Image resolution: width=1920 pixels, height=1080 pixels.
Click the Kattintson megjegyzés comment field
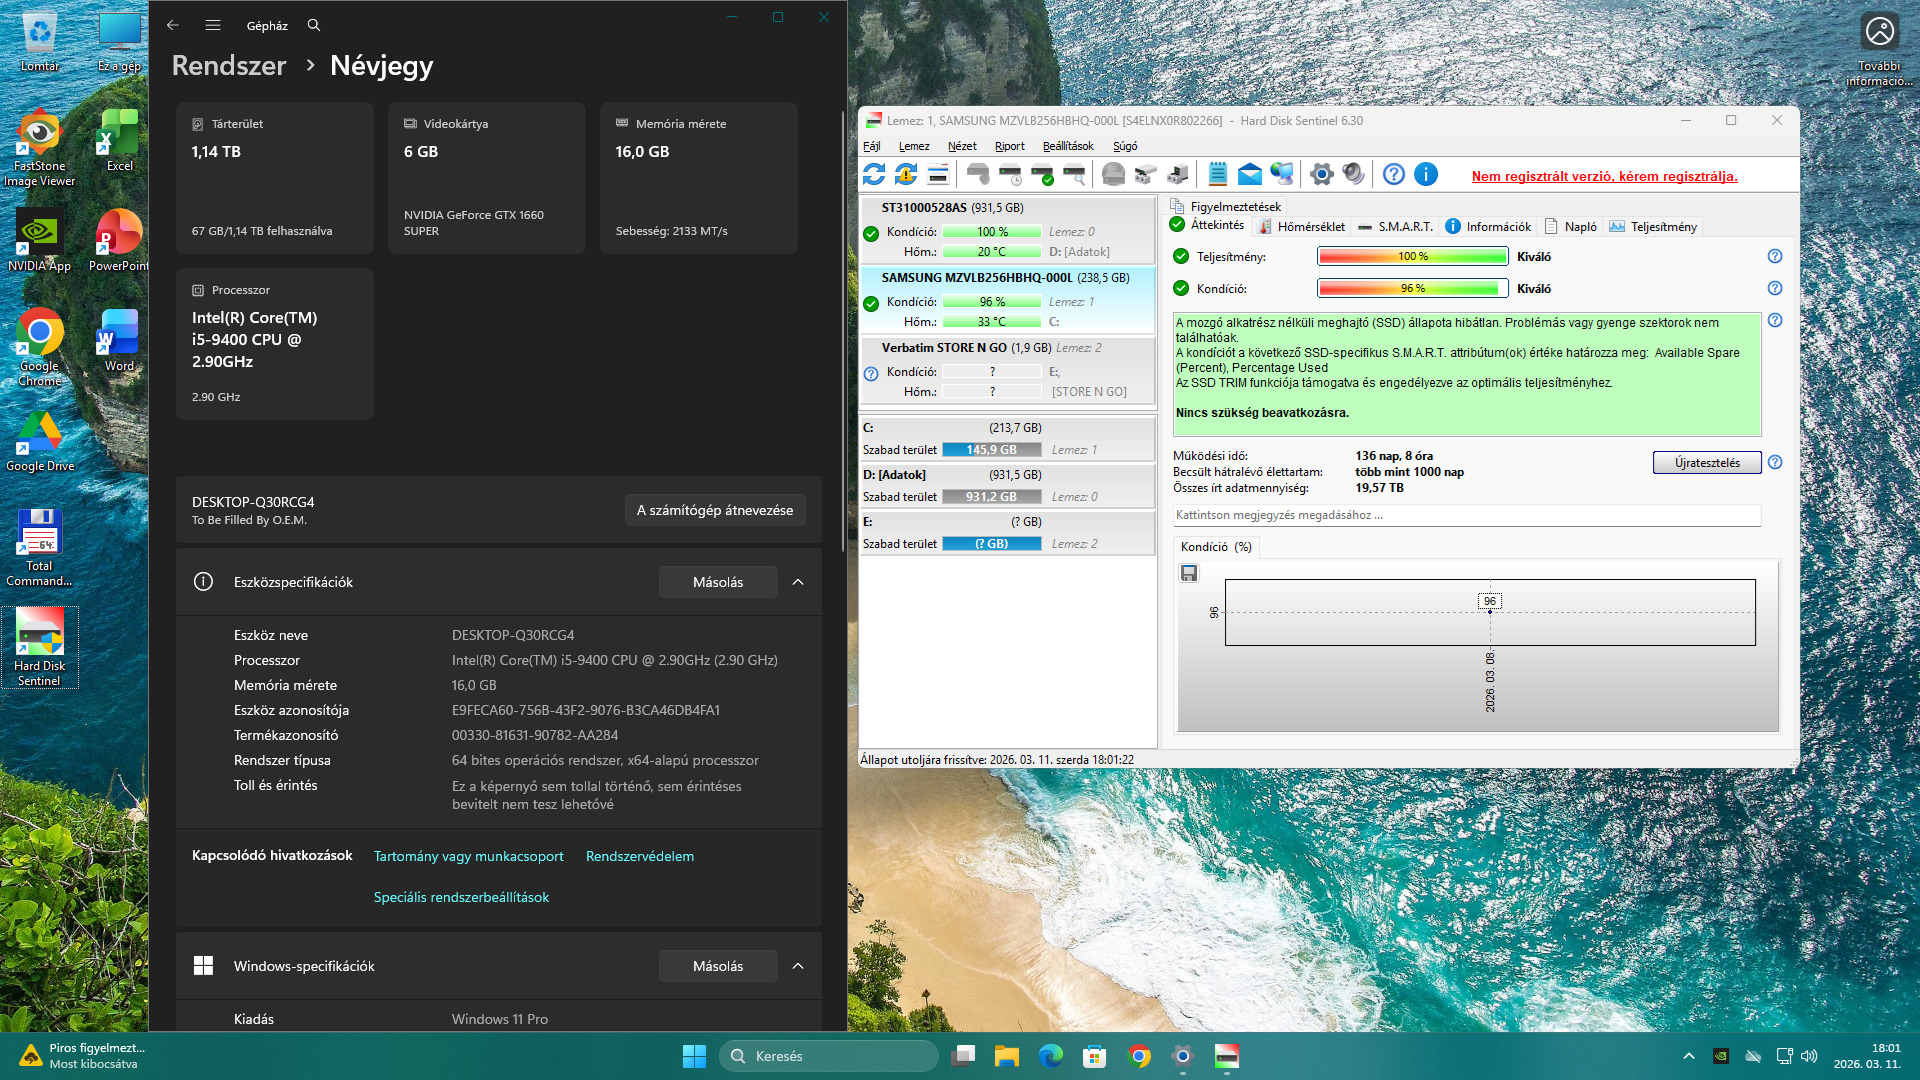tap(1465, 515)
